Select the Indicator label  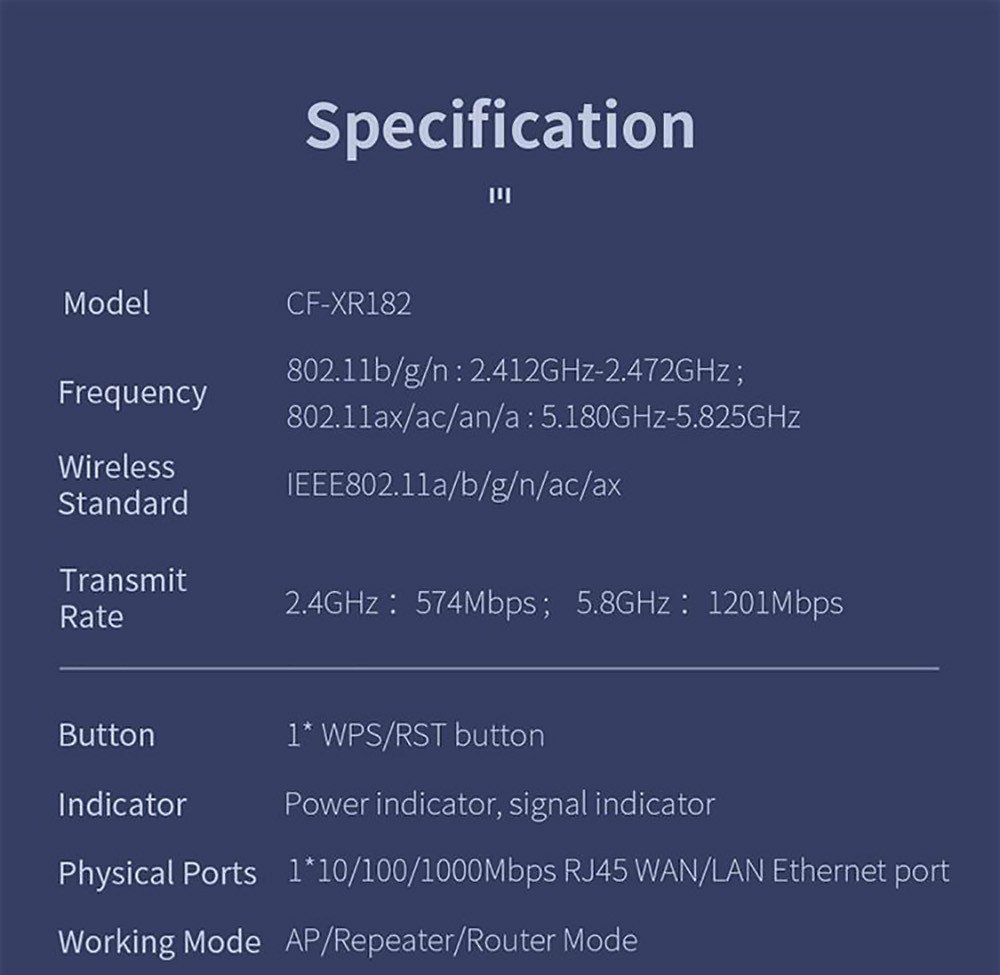(x=122, y=805)
